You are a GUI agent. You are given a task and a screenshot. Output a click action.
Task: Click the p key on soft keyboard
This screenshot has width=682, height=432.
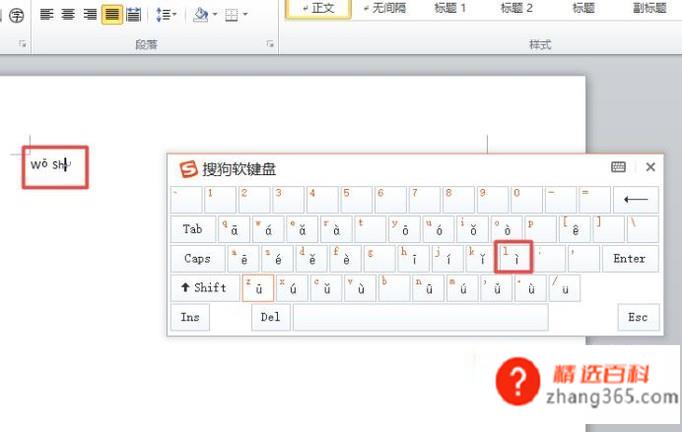pyautogui.click(x=541, y=229)
